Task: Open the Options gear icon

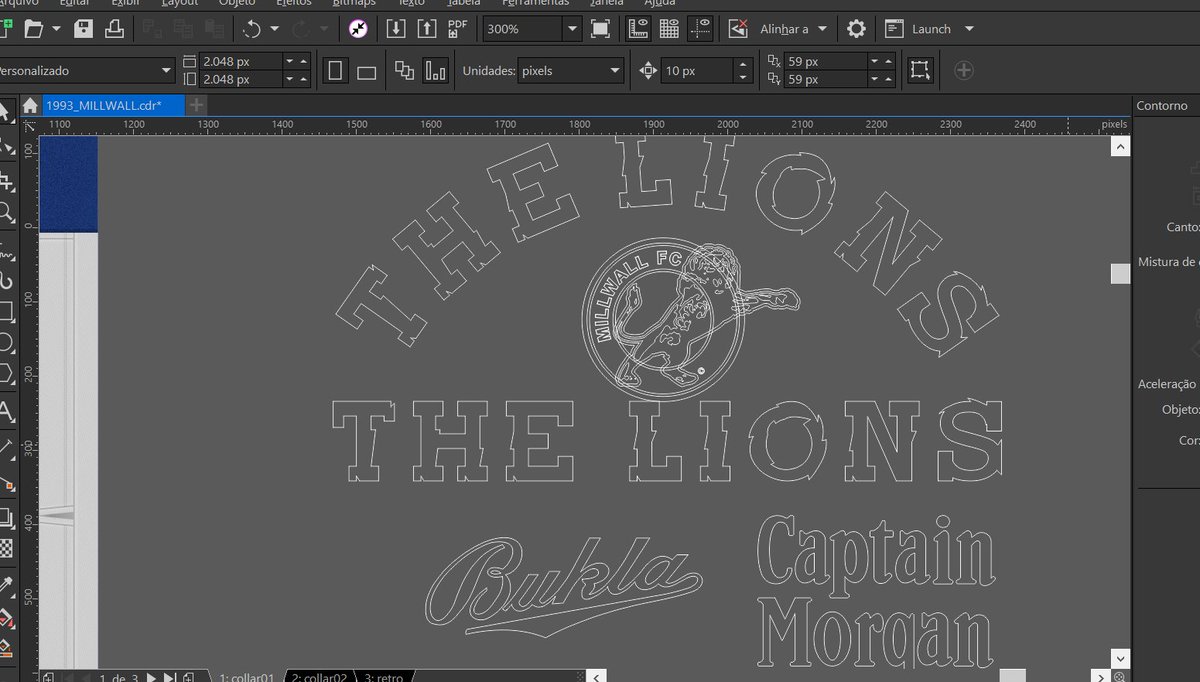Action: point(856,29)
